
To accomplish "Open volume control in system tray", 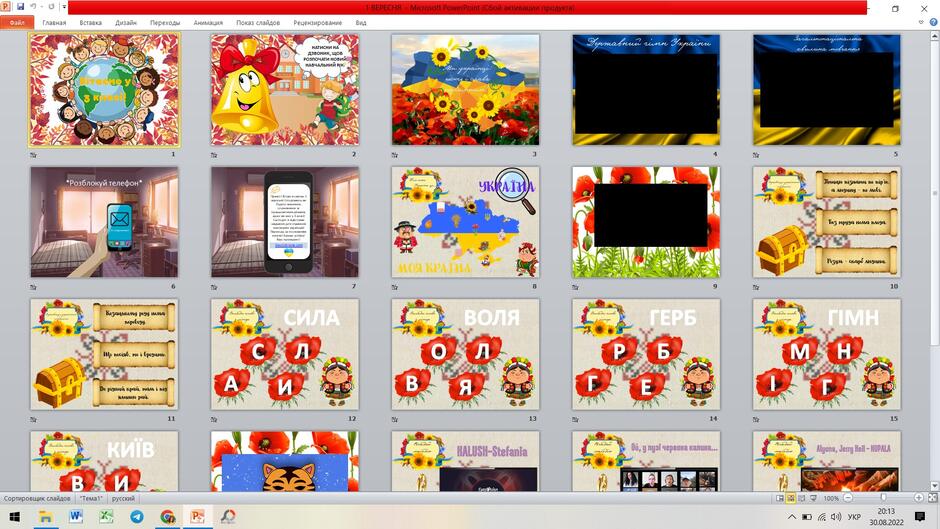I will [836, 517].
